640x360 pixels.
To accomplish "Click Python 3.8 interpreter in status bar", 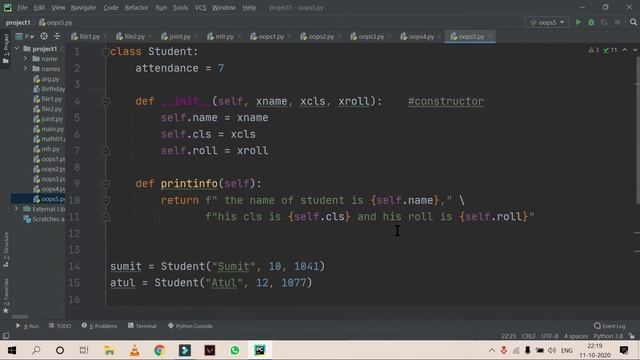I will (608, 336).
